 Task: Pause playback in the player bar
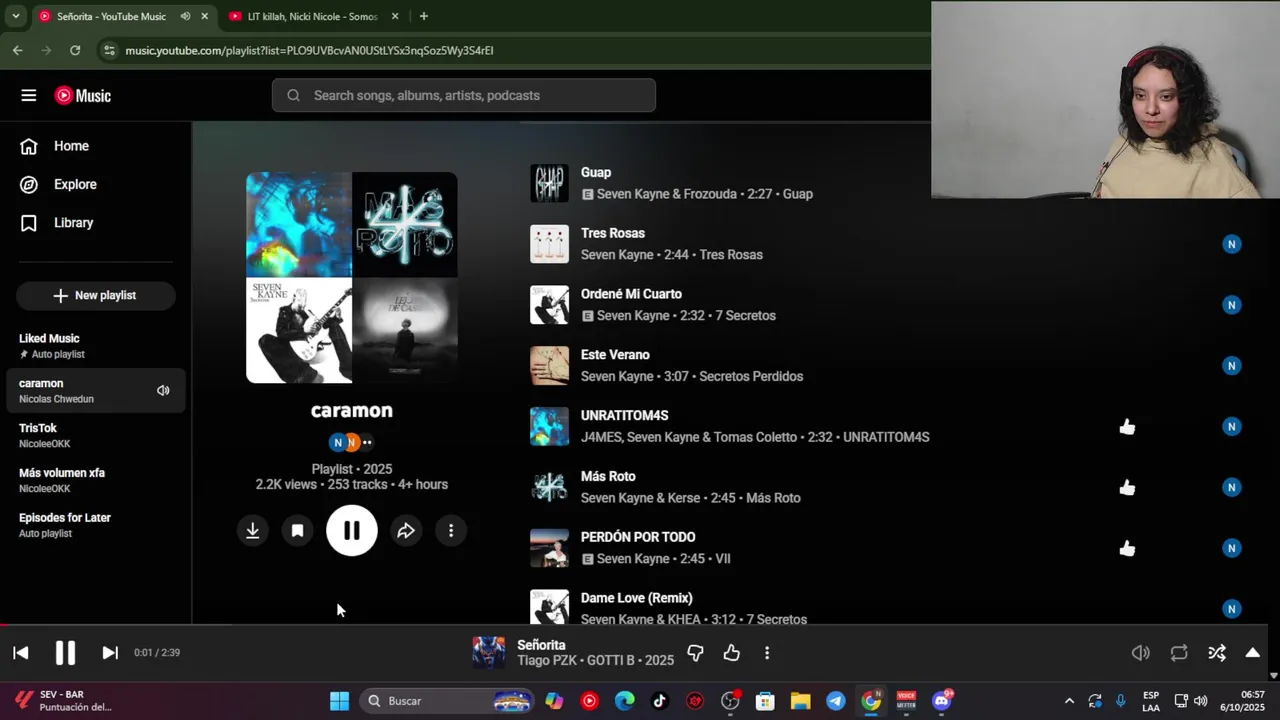65,652
